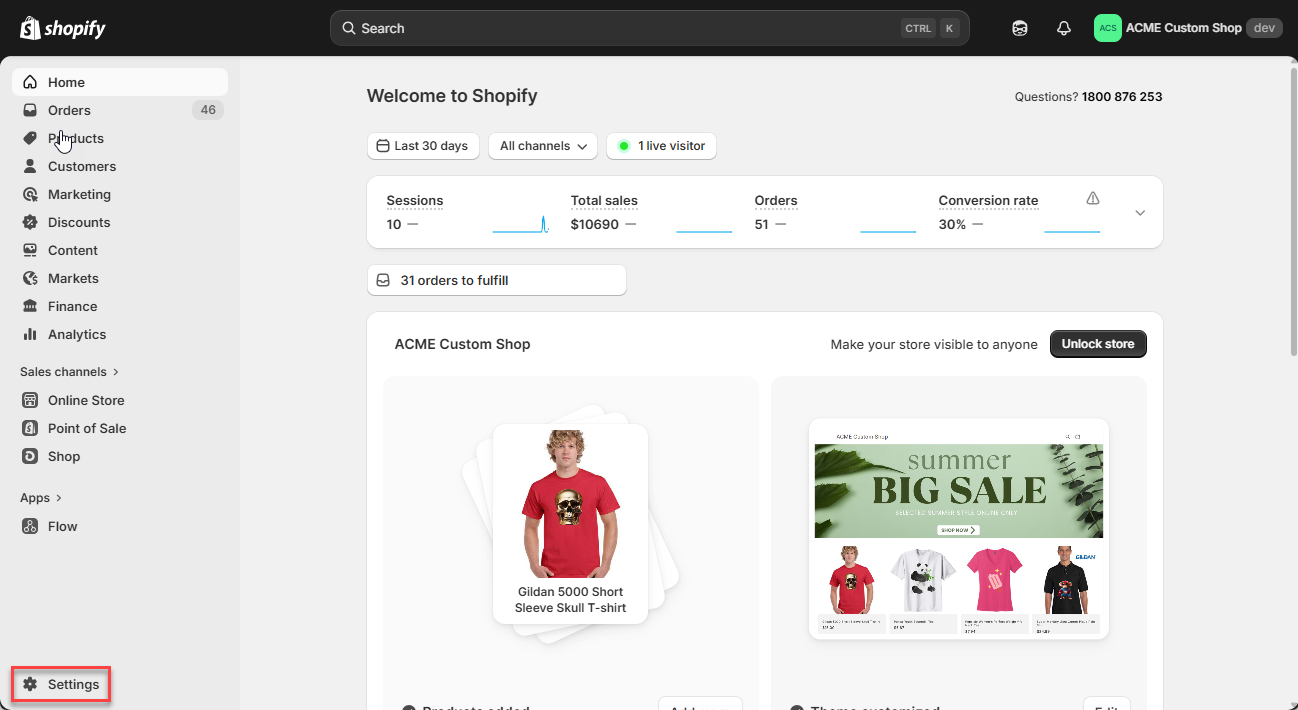The width and height of the screenshot is (1298, 710).
Task: Click the Sessions sparkline chart
Action: point(521,224)
